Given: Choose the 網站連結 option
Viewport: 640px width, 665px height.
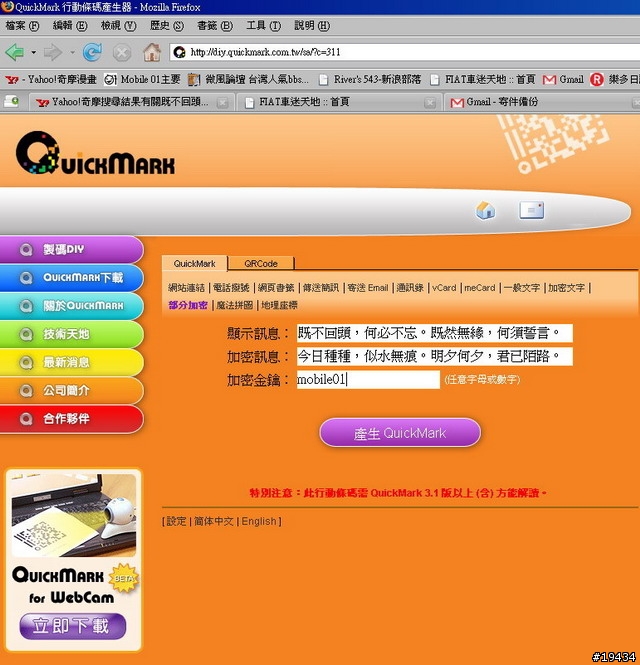Looking at the screenshot, I should pyautogui.click(x=186, y=288).
